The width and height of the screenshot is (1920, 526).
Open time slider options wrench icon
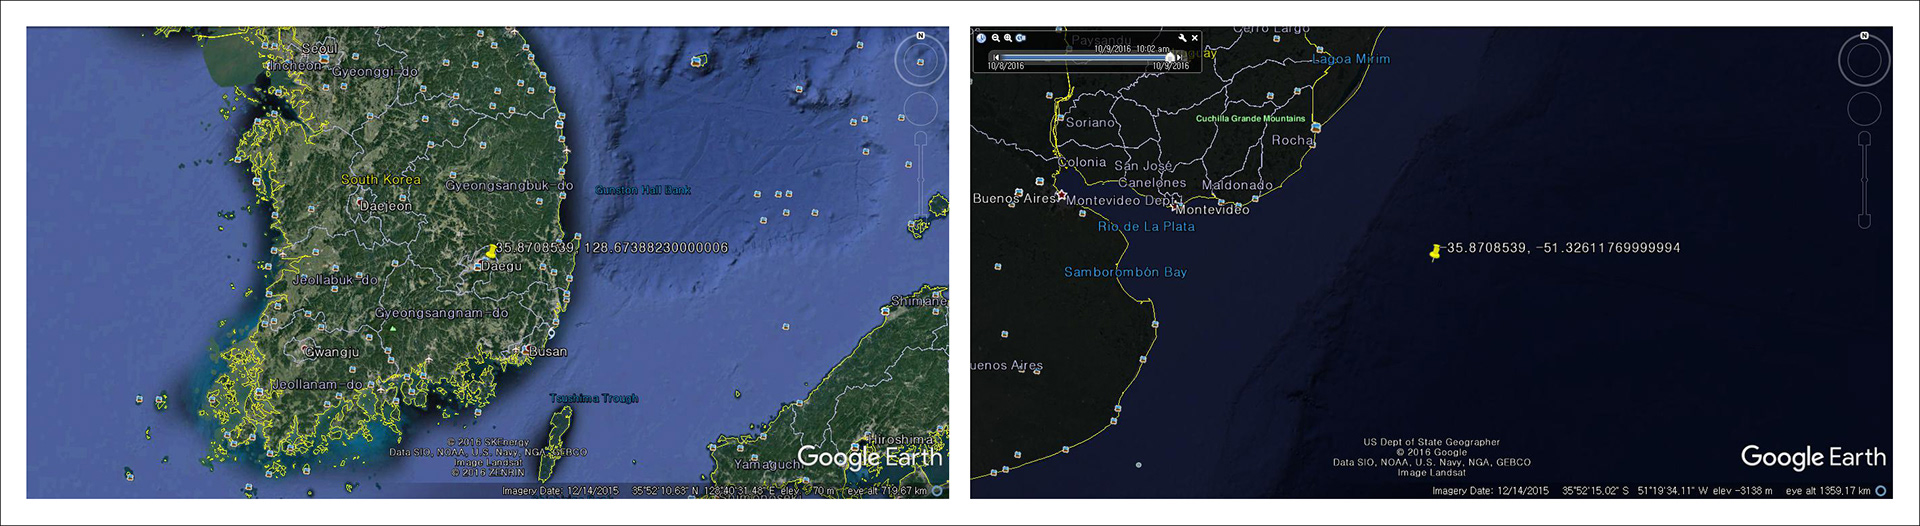tap(1182, 38)
